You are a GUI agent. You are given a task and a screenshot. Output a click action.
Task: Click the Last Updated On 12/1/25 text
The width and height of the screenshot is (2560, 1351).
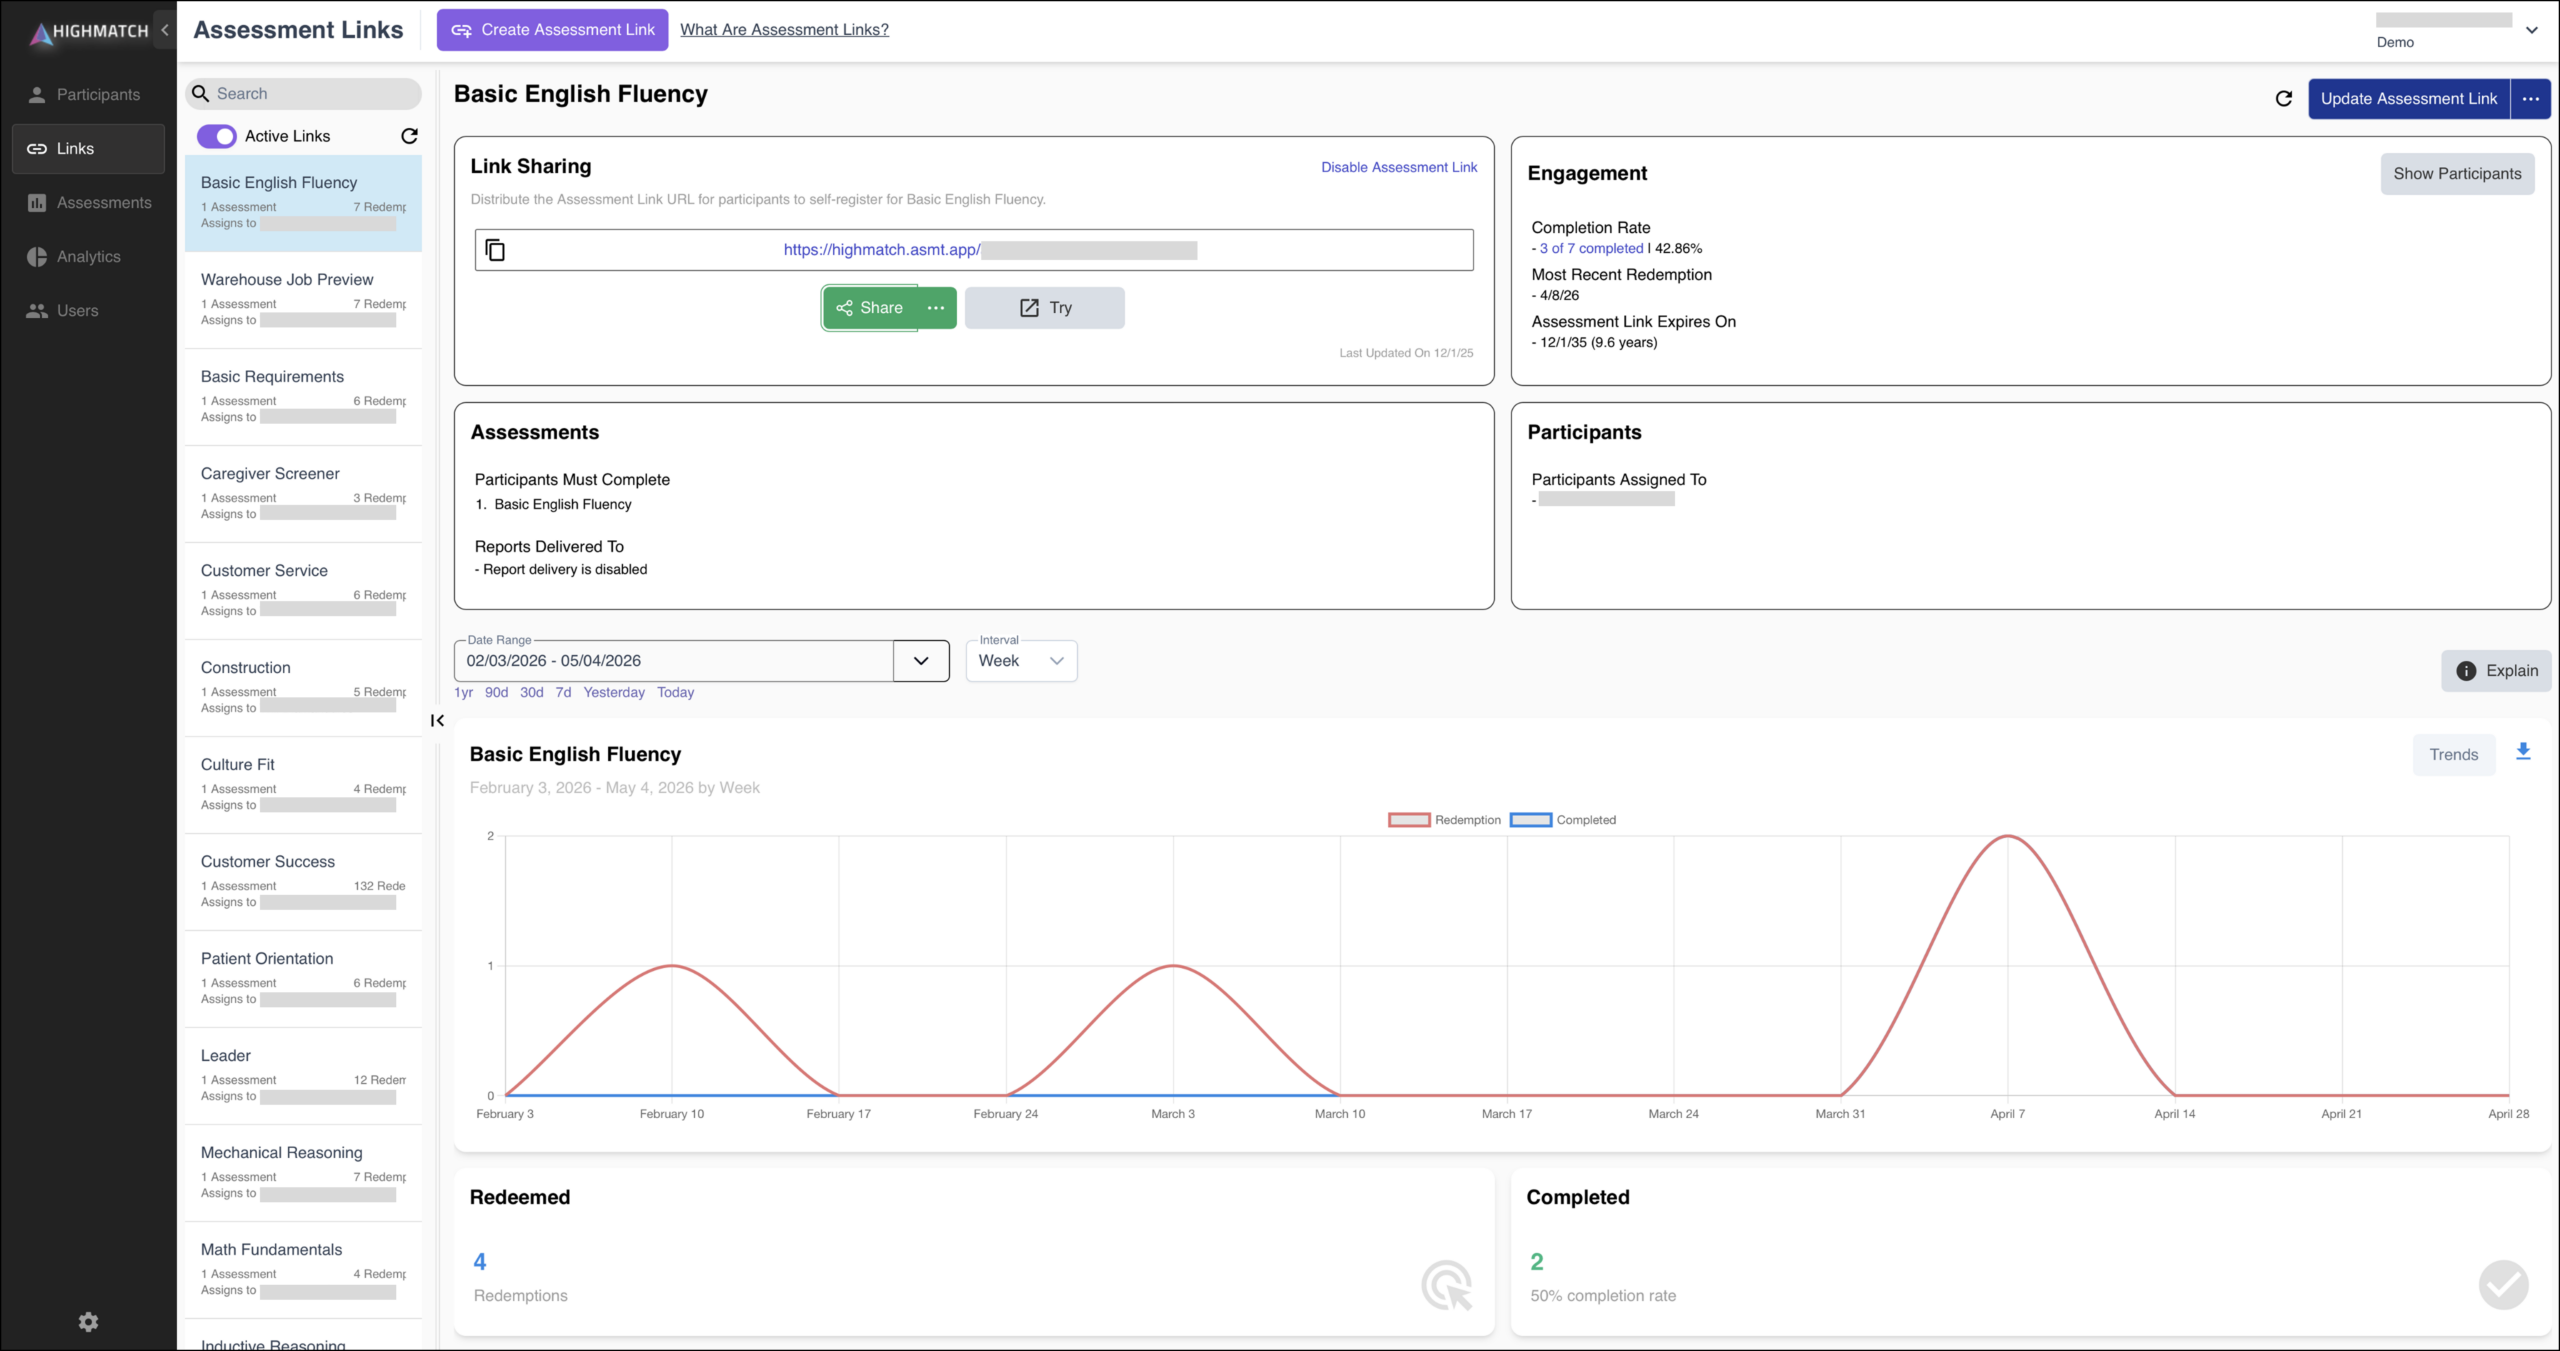coord(1406,353)
